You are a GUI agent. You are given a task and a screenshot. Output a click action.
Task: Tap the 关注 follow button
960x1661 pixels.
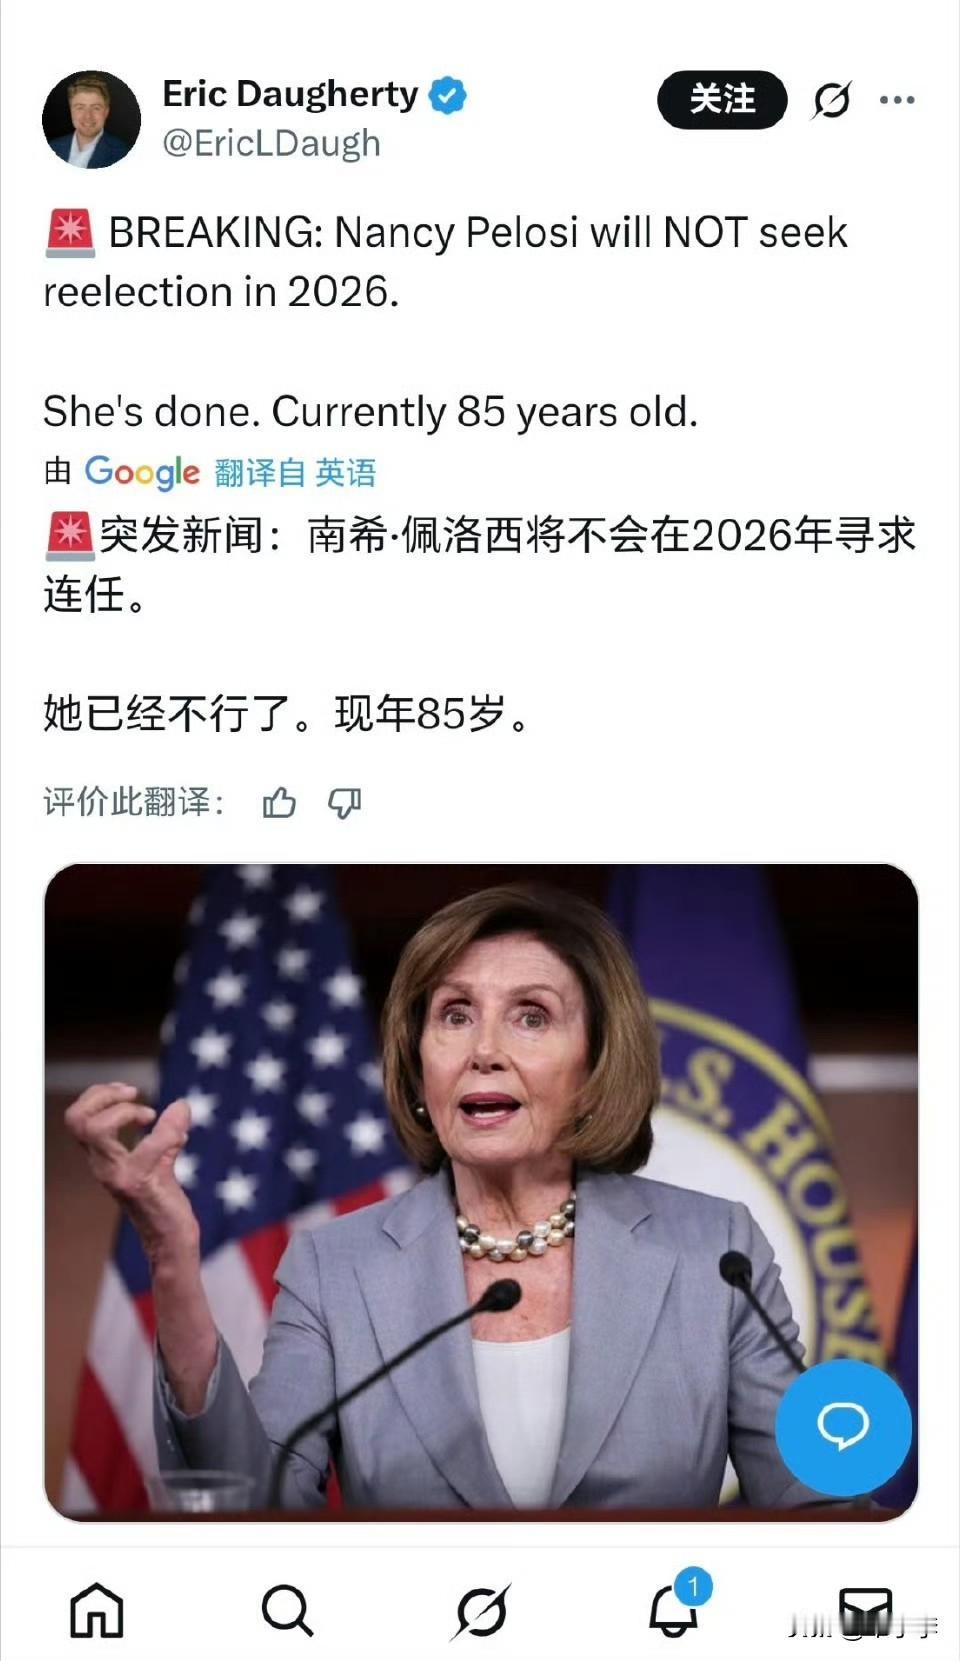pos(722,99)
